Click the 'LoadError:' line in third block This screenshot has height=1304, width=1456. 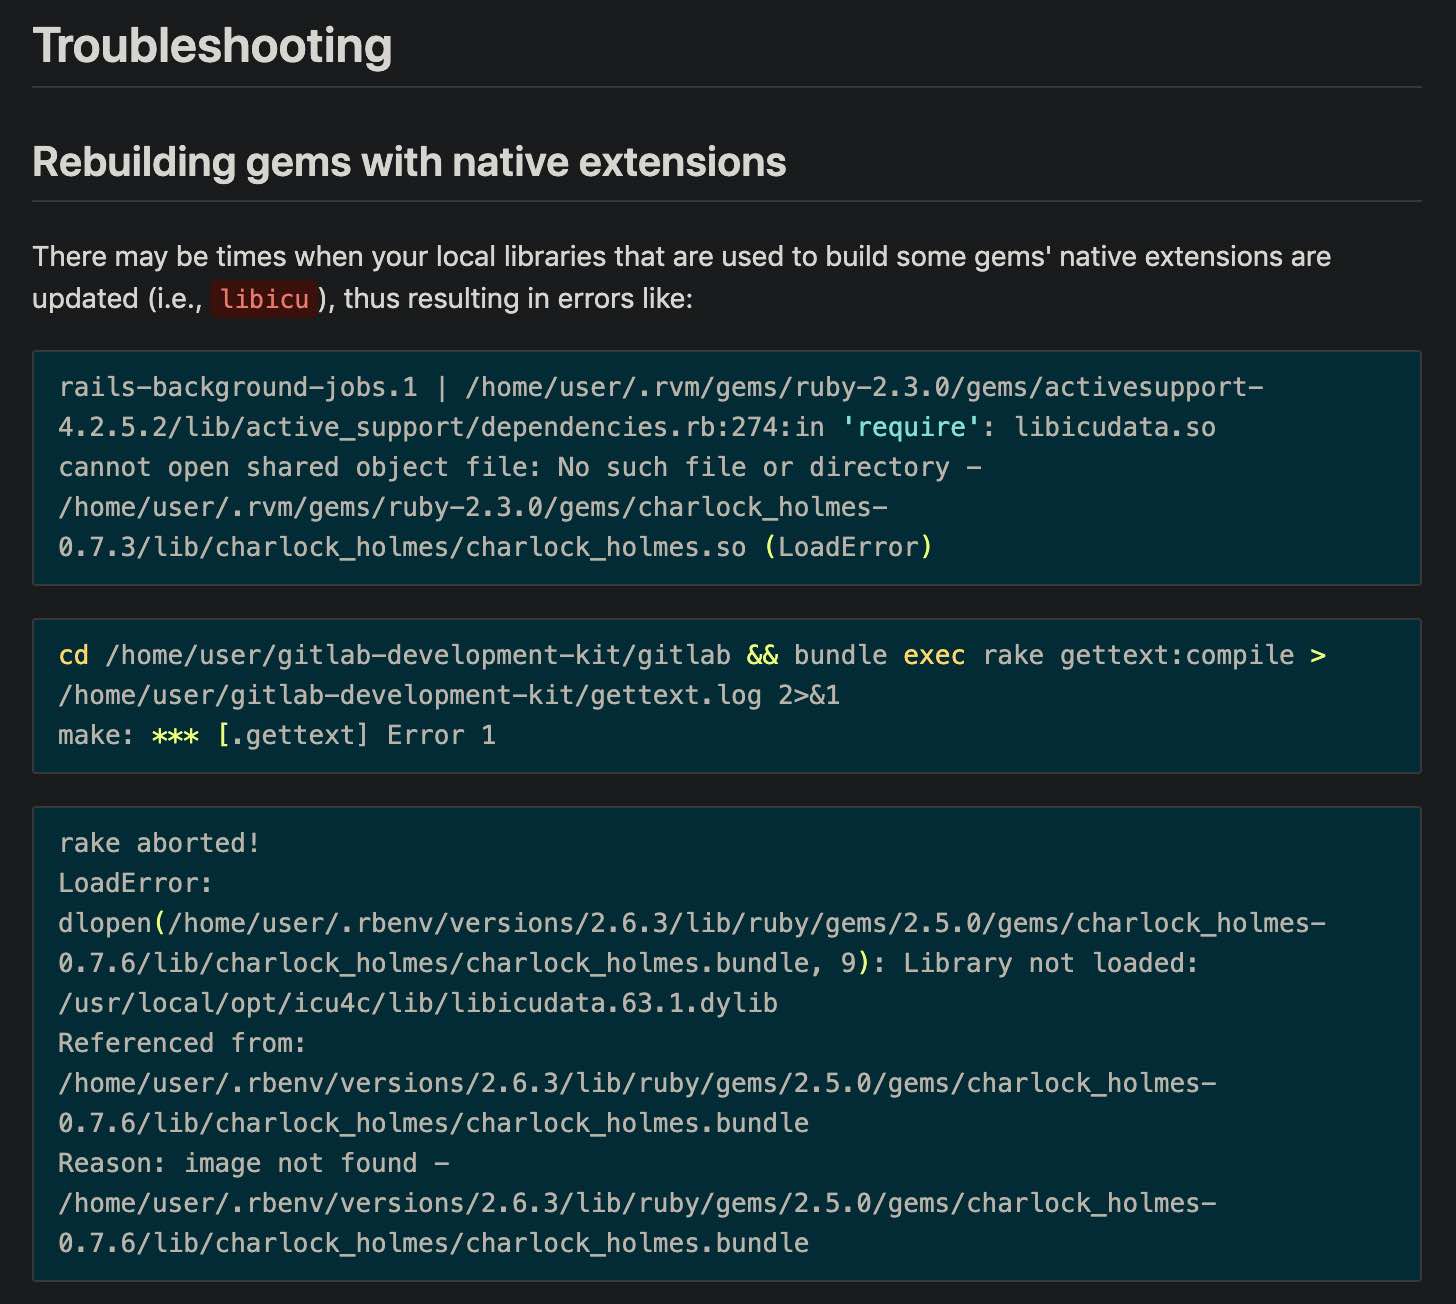tap(136, 883)
